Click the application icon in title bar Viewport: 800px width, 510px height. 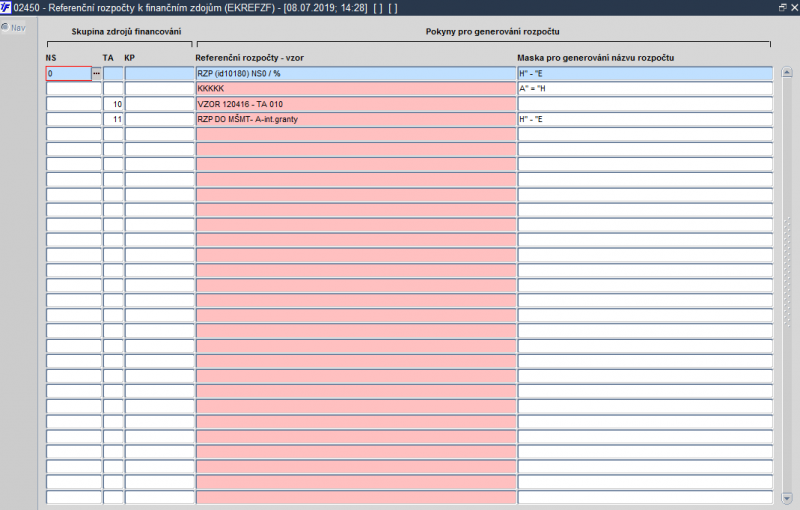[6, 7]
